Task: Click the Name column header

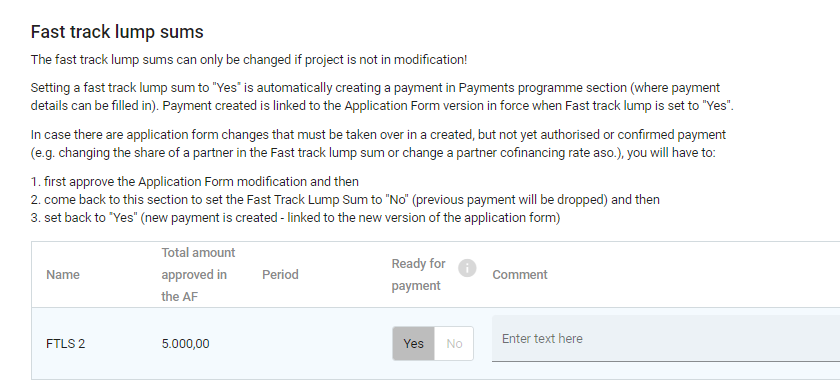Action: coord(63,275)
